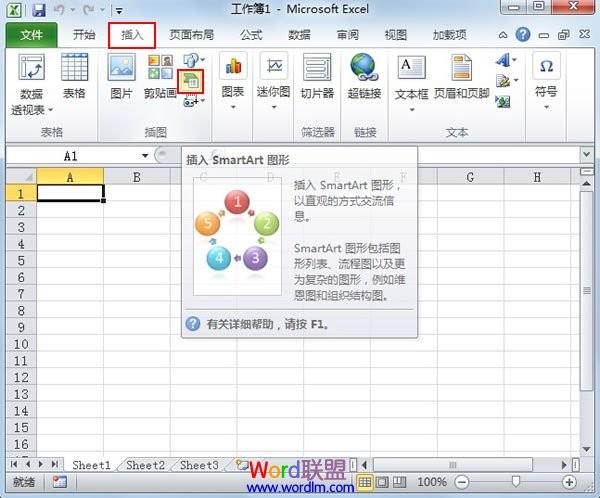The image size is (600, 498).
Task: Click the zoom out minus button
Action: [x=462, y=482]
